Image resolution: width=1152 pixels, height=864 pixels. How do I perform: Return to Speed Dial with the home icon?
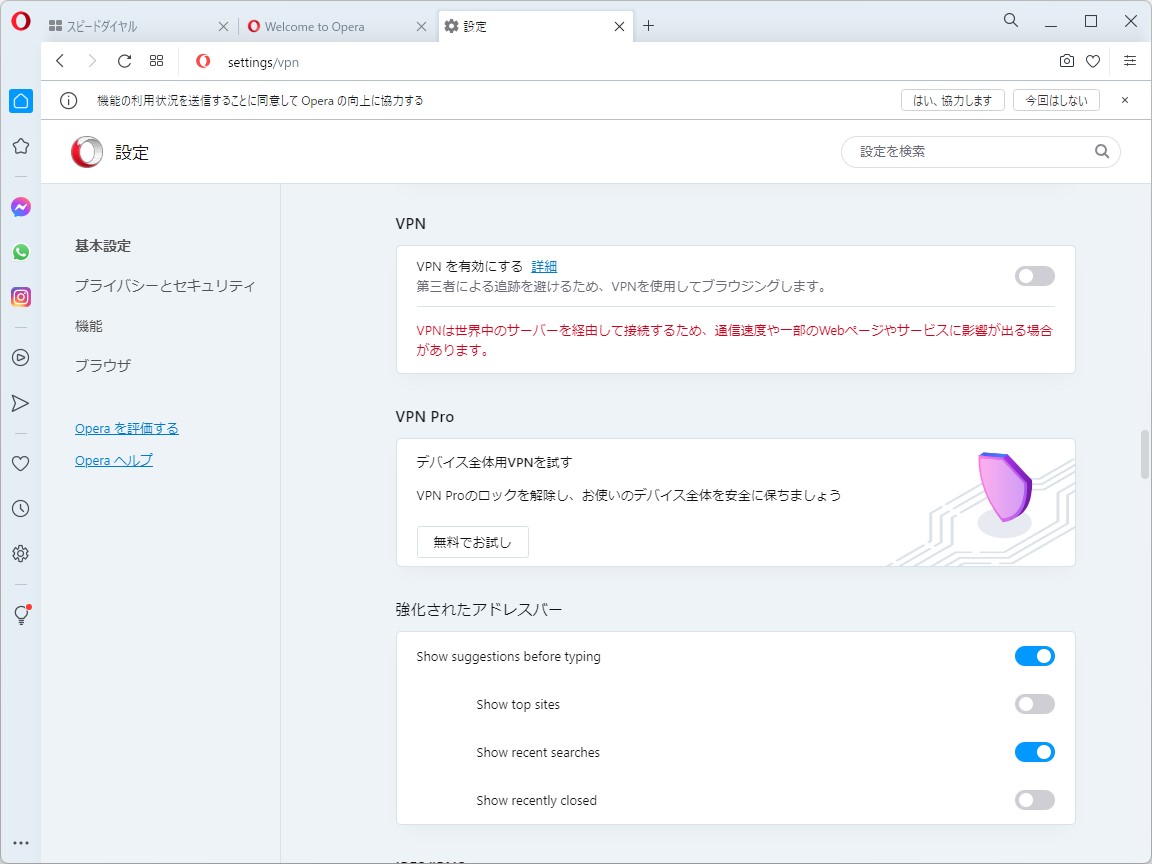[x=20, y=100]
